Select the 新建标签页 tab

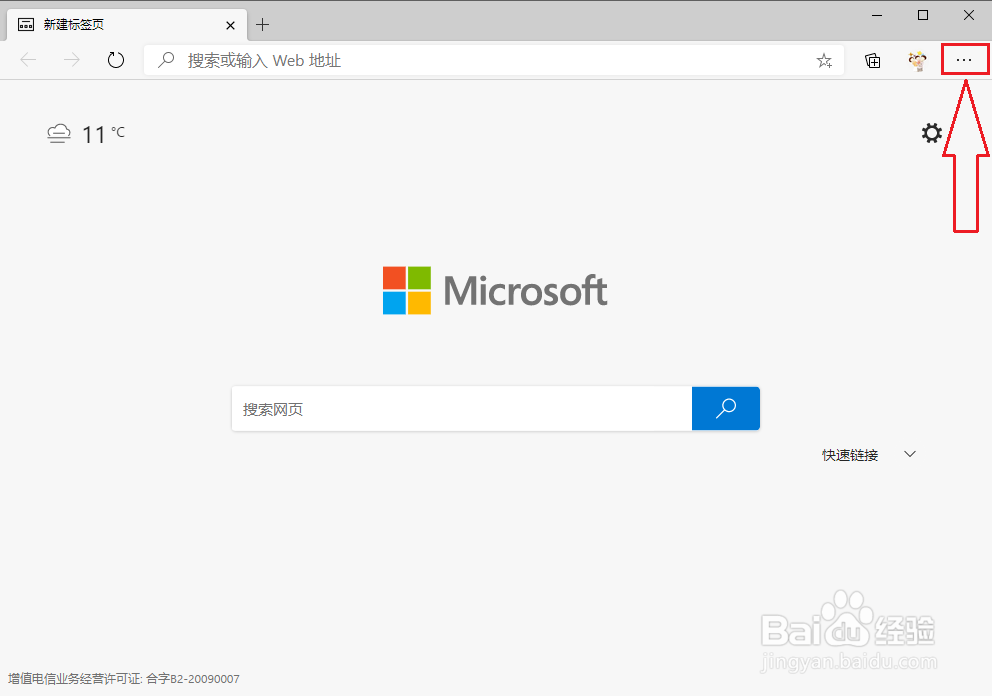click(x=125, y=25)
